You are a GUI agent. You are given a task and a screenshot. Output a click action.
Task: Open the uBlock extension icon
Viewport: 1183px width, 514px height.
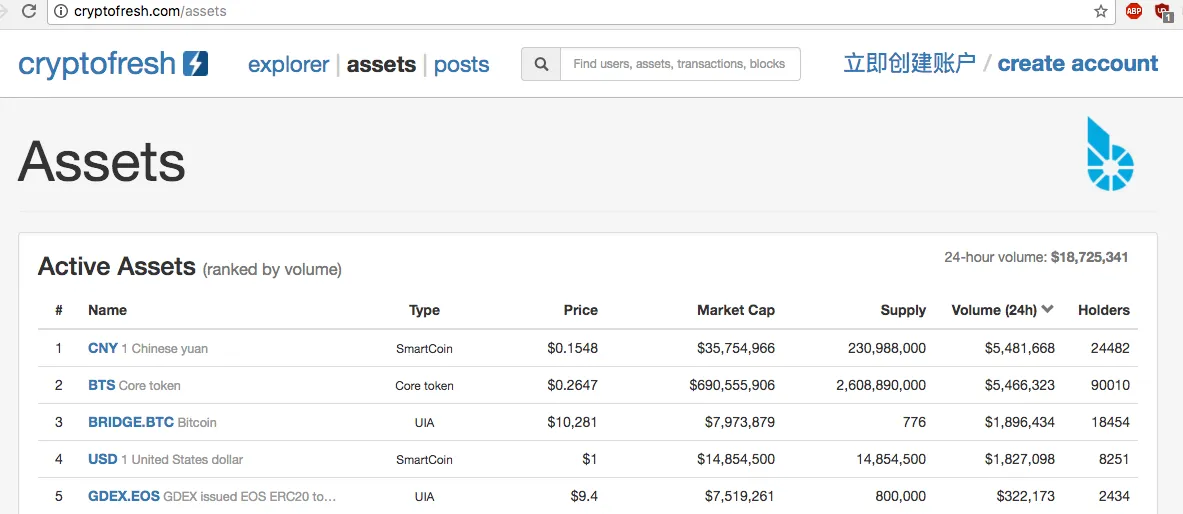1163,11
